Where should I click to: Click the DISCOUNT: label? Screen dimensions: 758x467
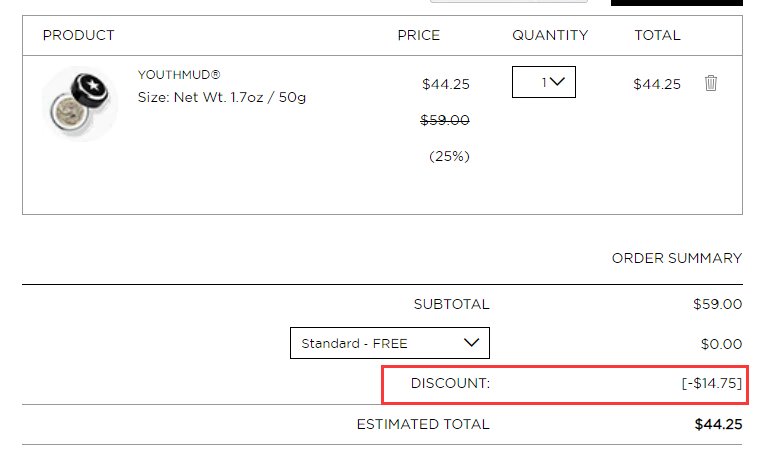click(x=451, y=383)
